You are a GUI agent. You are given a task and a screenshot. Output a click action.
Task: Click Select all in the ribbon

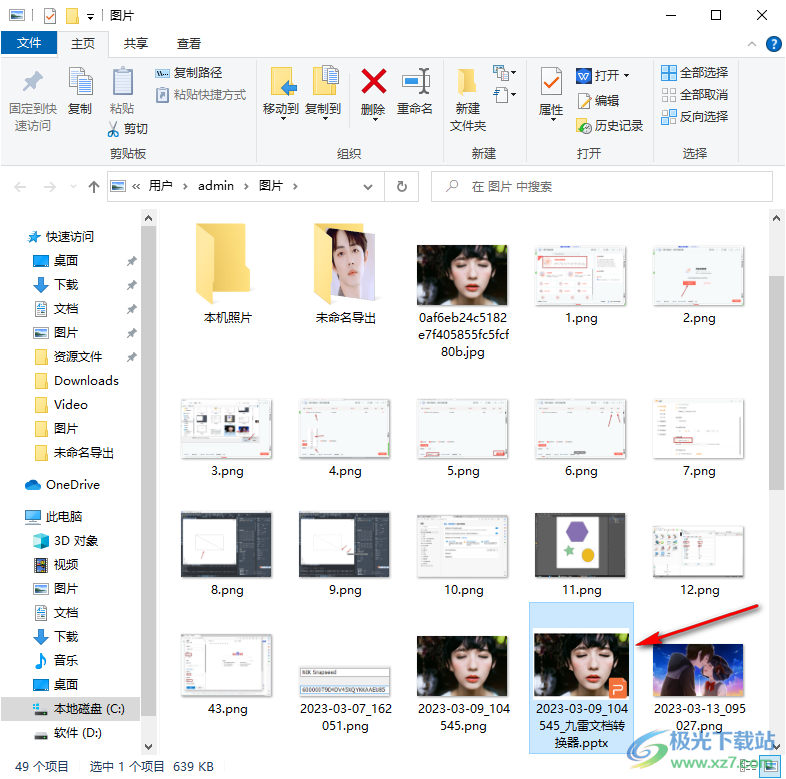[695, 73]
